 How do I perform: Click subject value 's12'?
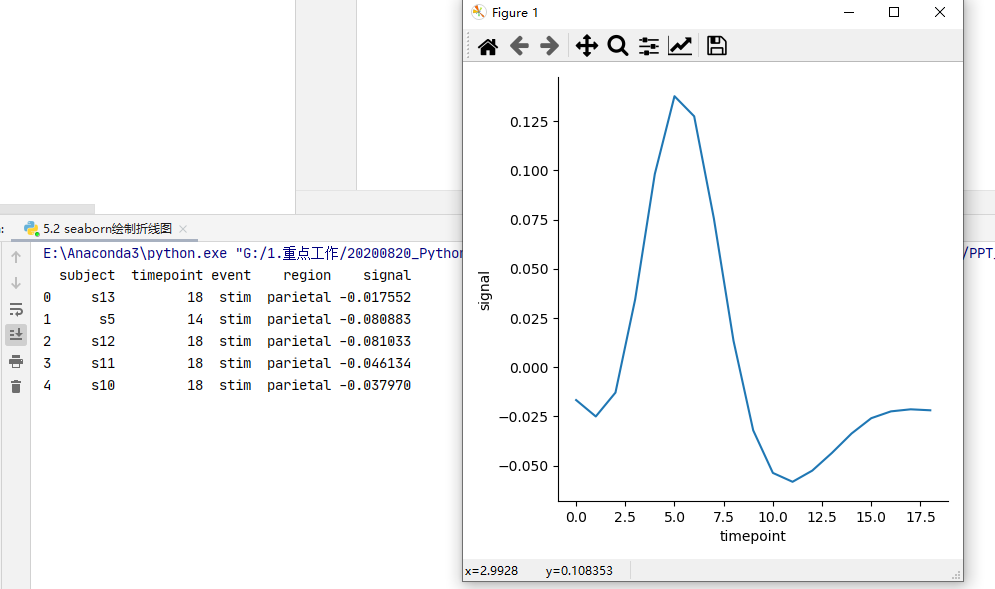[103, 341]
